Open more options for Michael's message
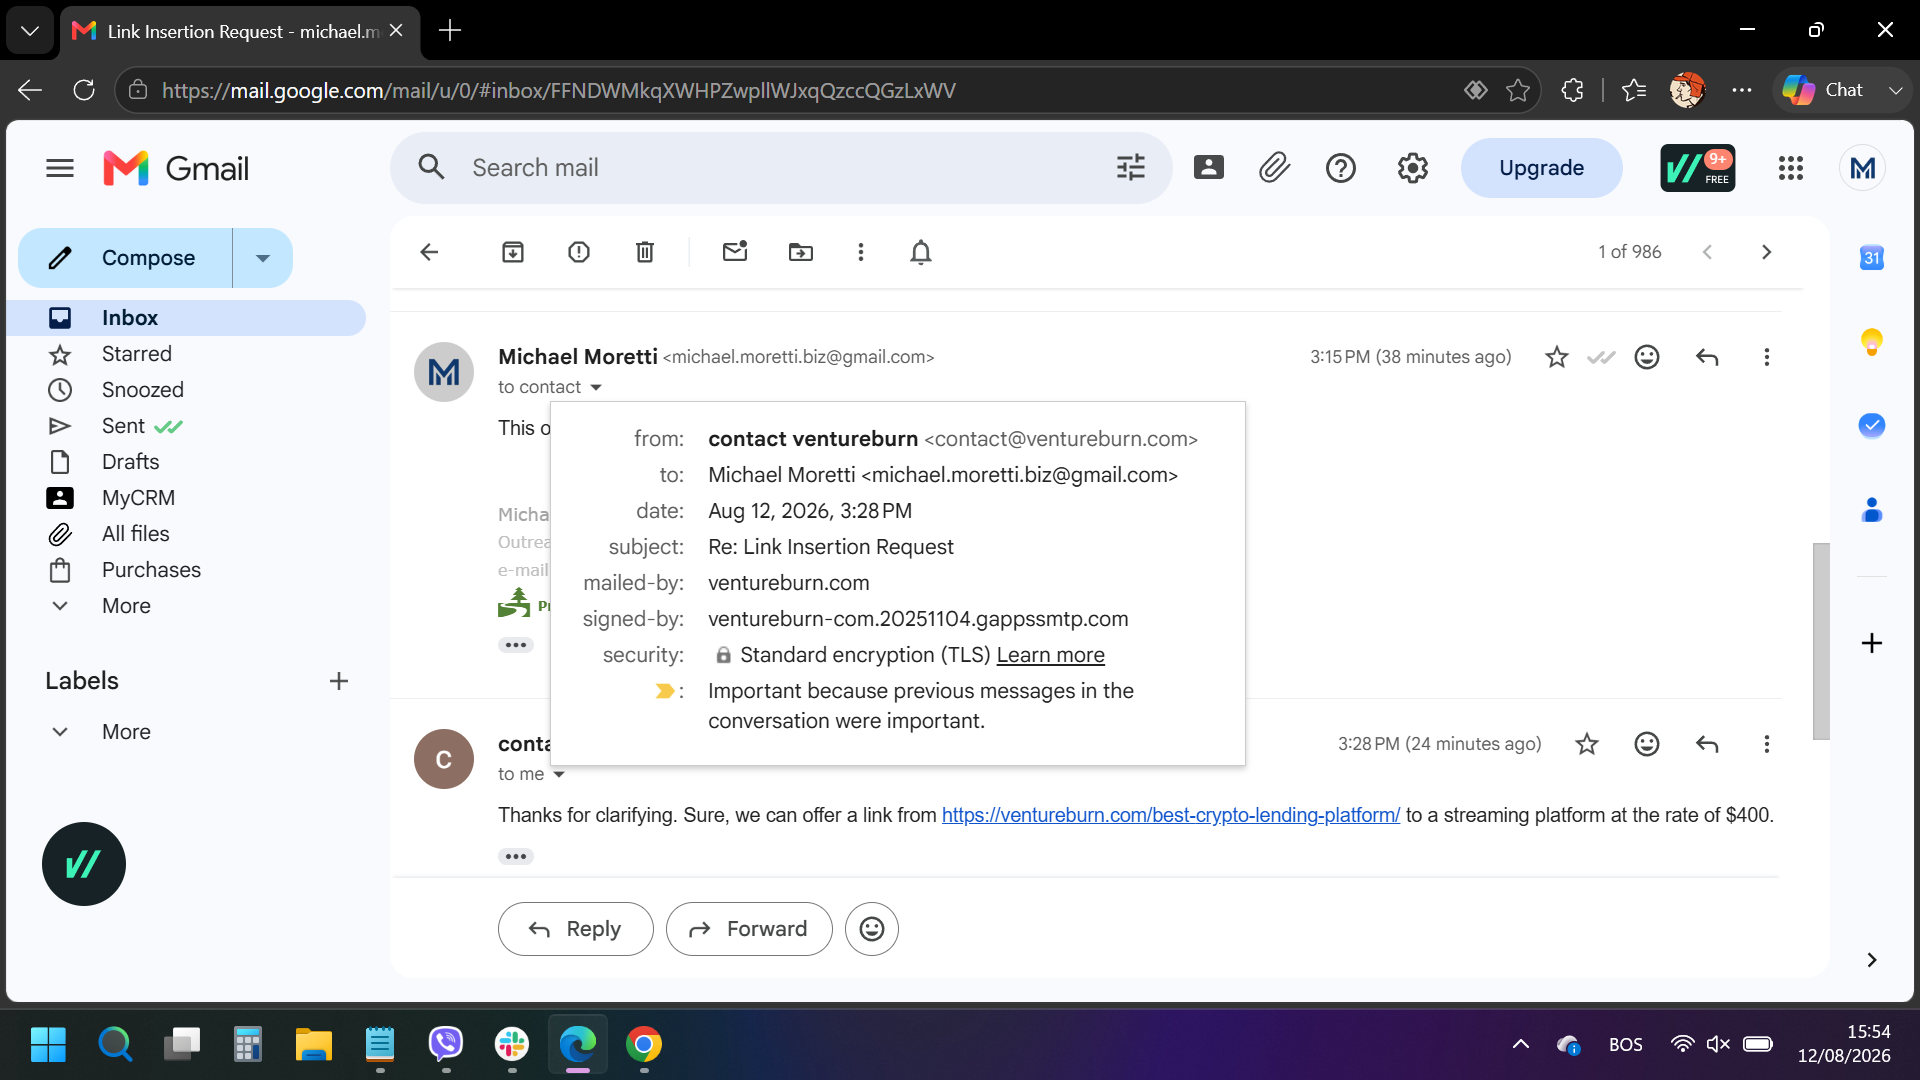Viewport: 1920px width, 1080px height. tap(1767, 357)
